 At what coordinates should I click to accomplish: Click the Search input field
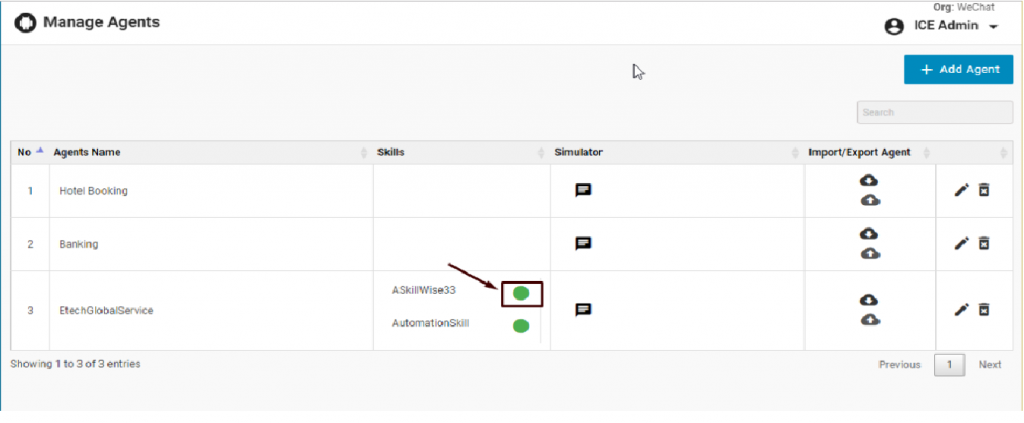(x=934, y=112)
